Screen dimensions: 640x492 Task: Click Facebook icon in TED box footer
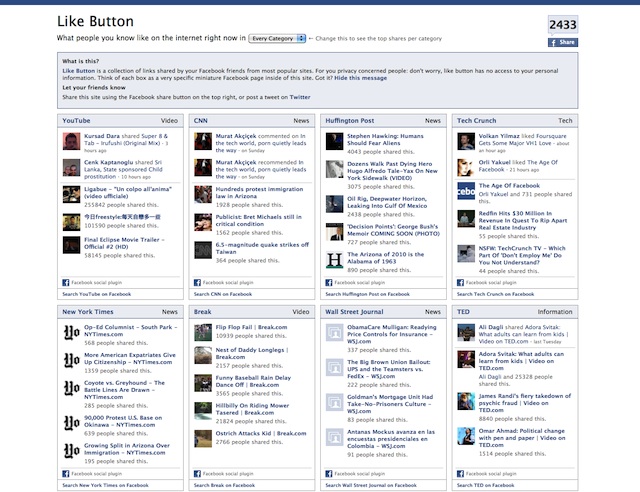[x=460, y=474]
